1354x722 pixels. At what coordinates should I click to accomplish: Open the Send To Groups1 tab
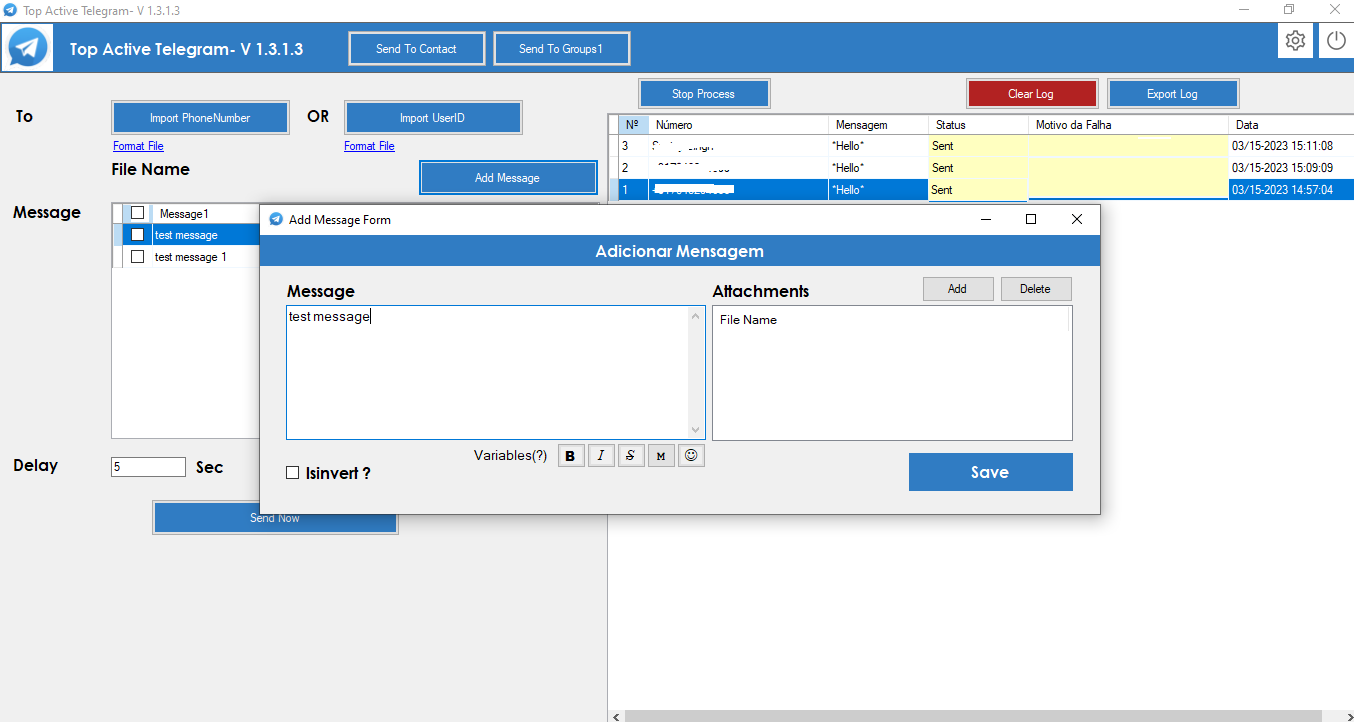561,49
